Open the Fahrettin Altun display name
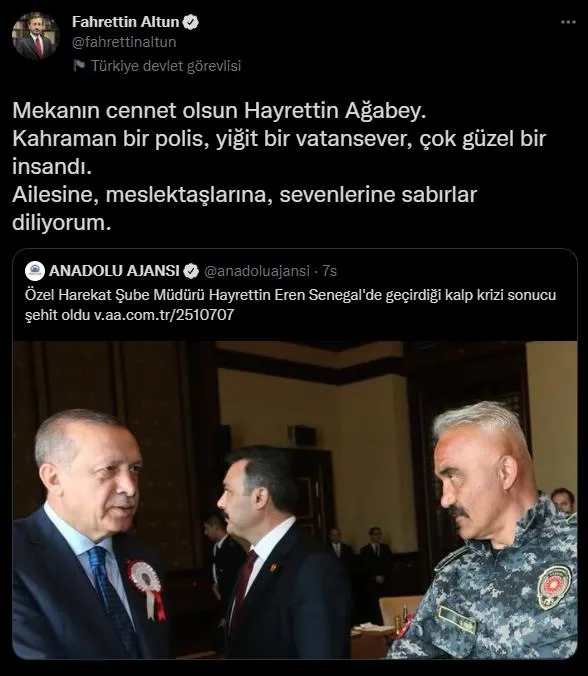 (x=125, y=22)
